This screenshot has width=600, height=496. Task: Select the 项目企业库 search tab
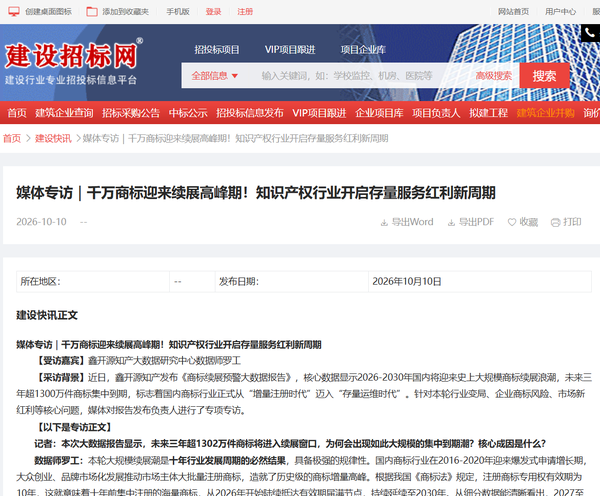point(363,49)
